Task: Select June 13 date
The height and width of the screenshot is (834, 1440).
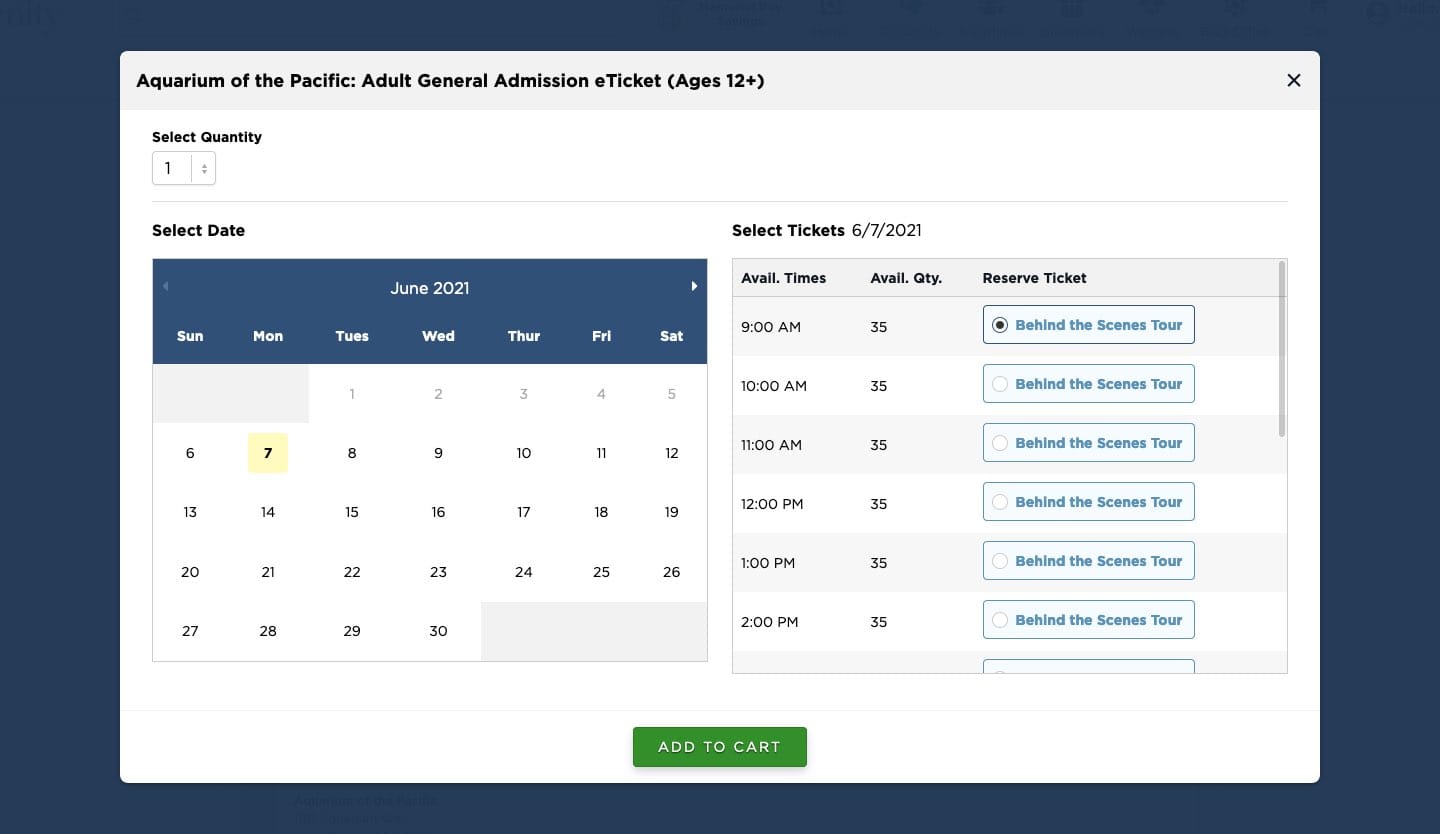Action: pos(190,512)
